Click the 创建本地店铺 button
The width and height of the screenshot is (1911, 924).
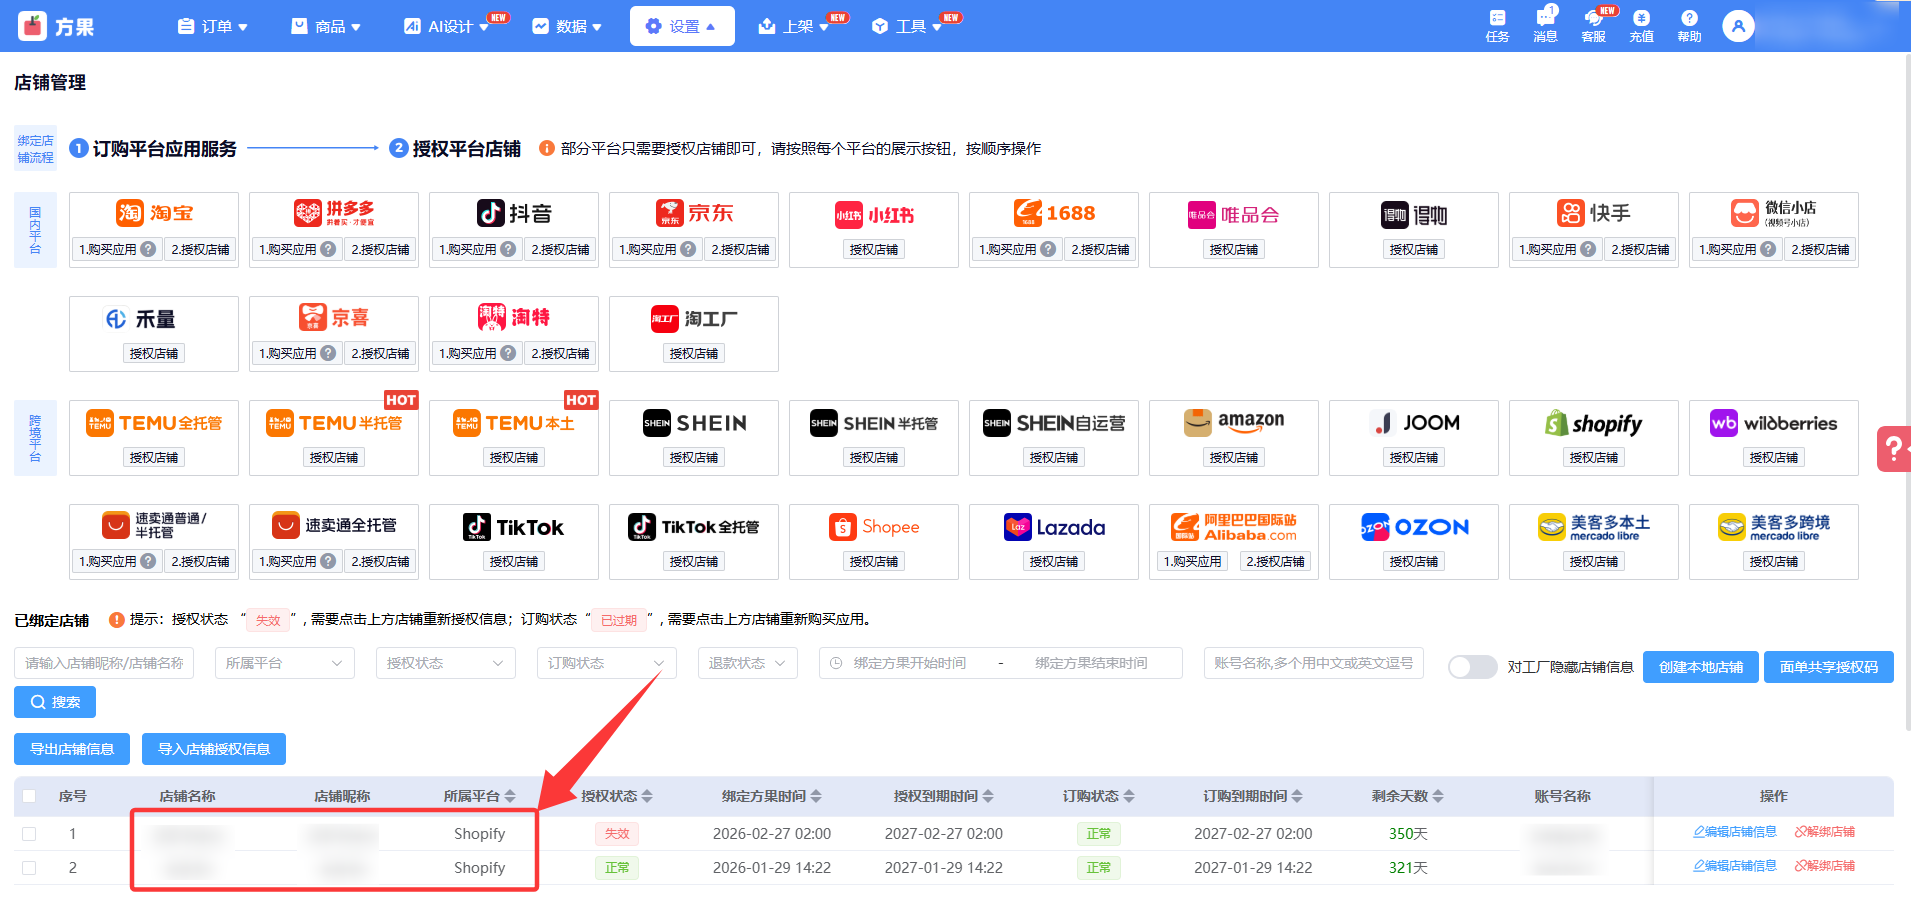(x=1700, y=667)
